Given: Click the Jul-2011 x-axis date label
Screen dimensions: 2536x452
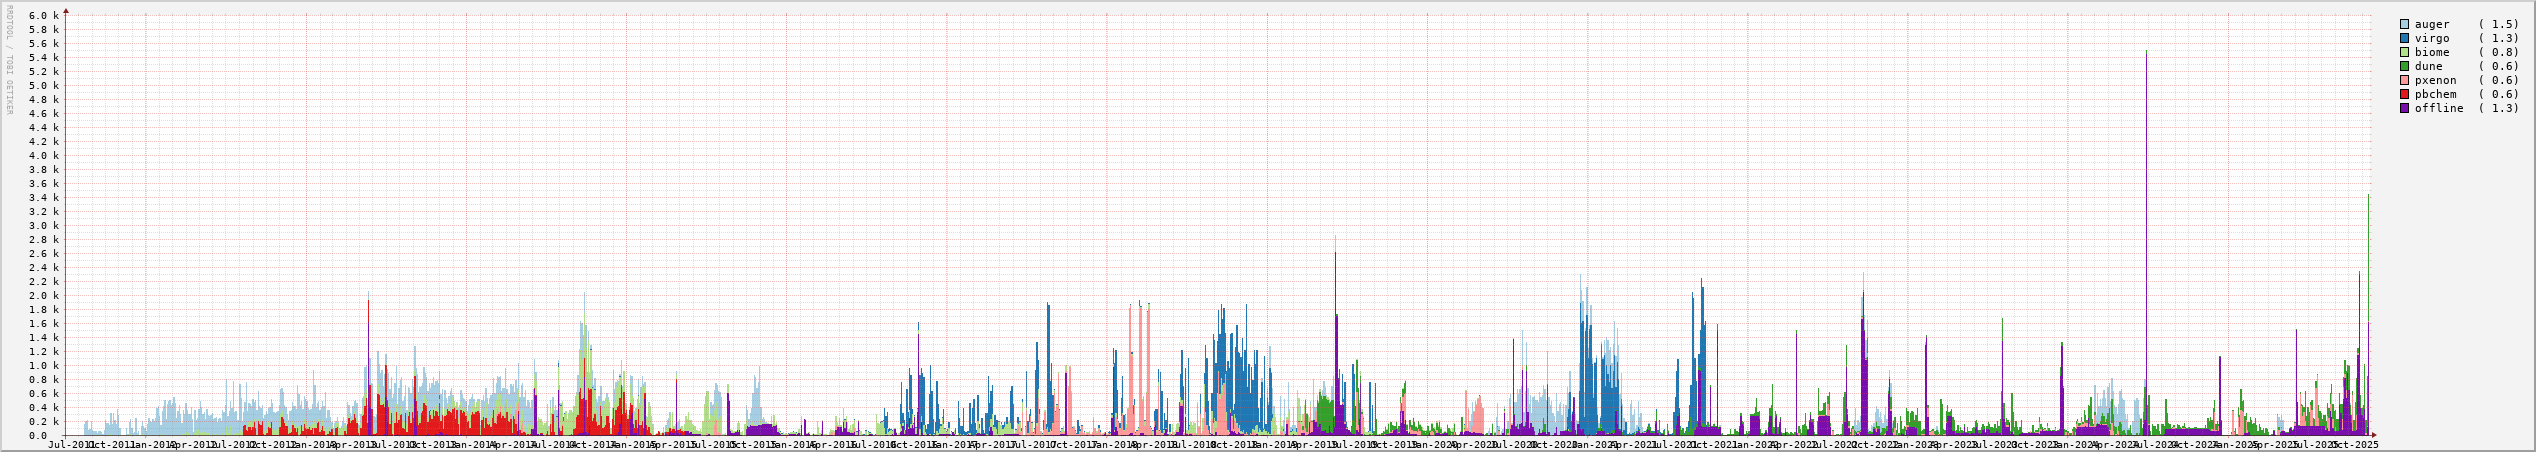Looking at the screenshot, I should pos(71,445).
